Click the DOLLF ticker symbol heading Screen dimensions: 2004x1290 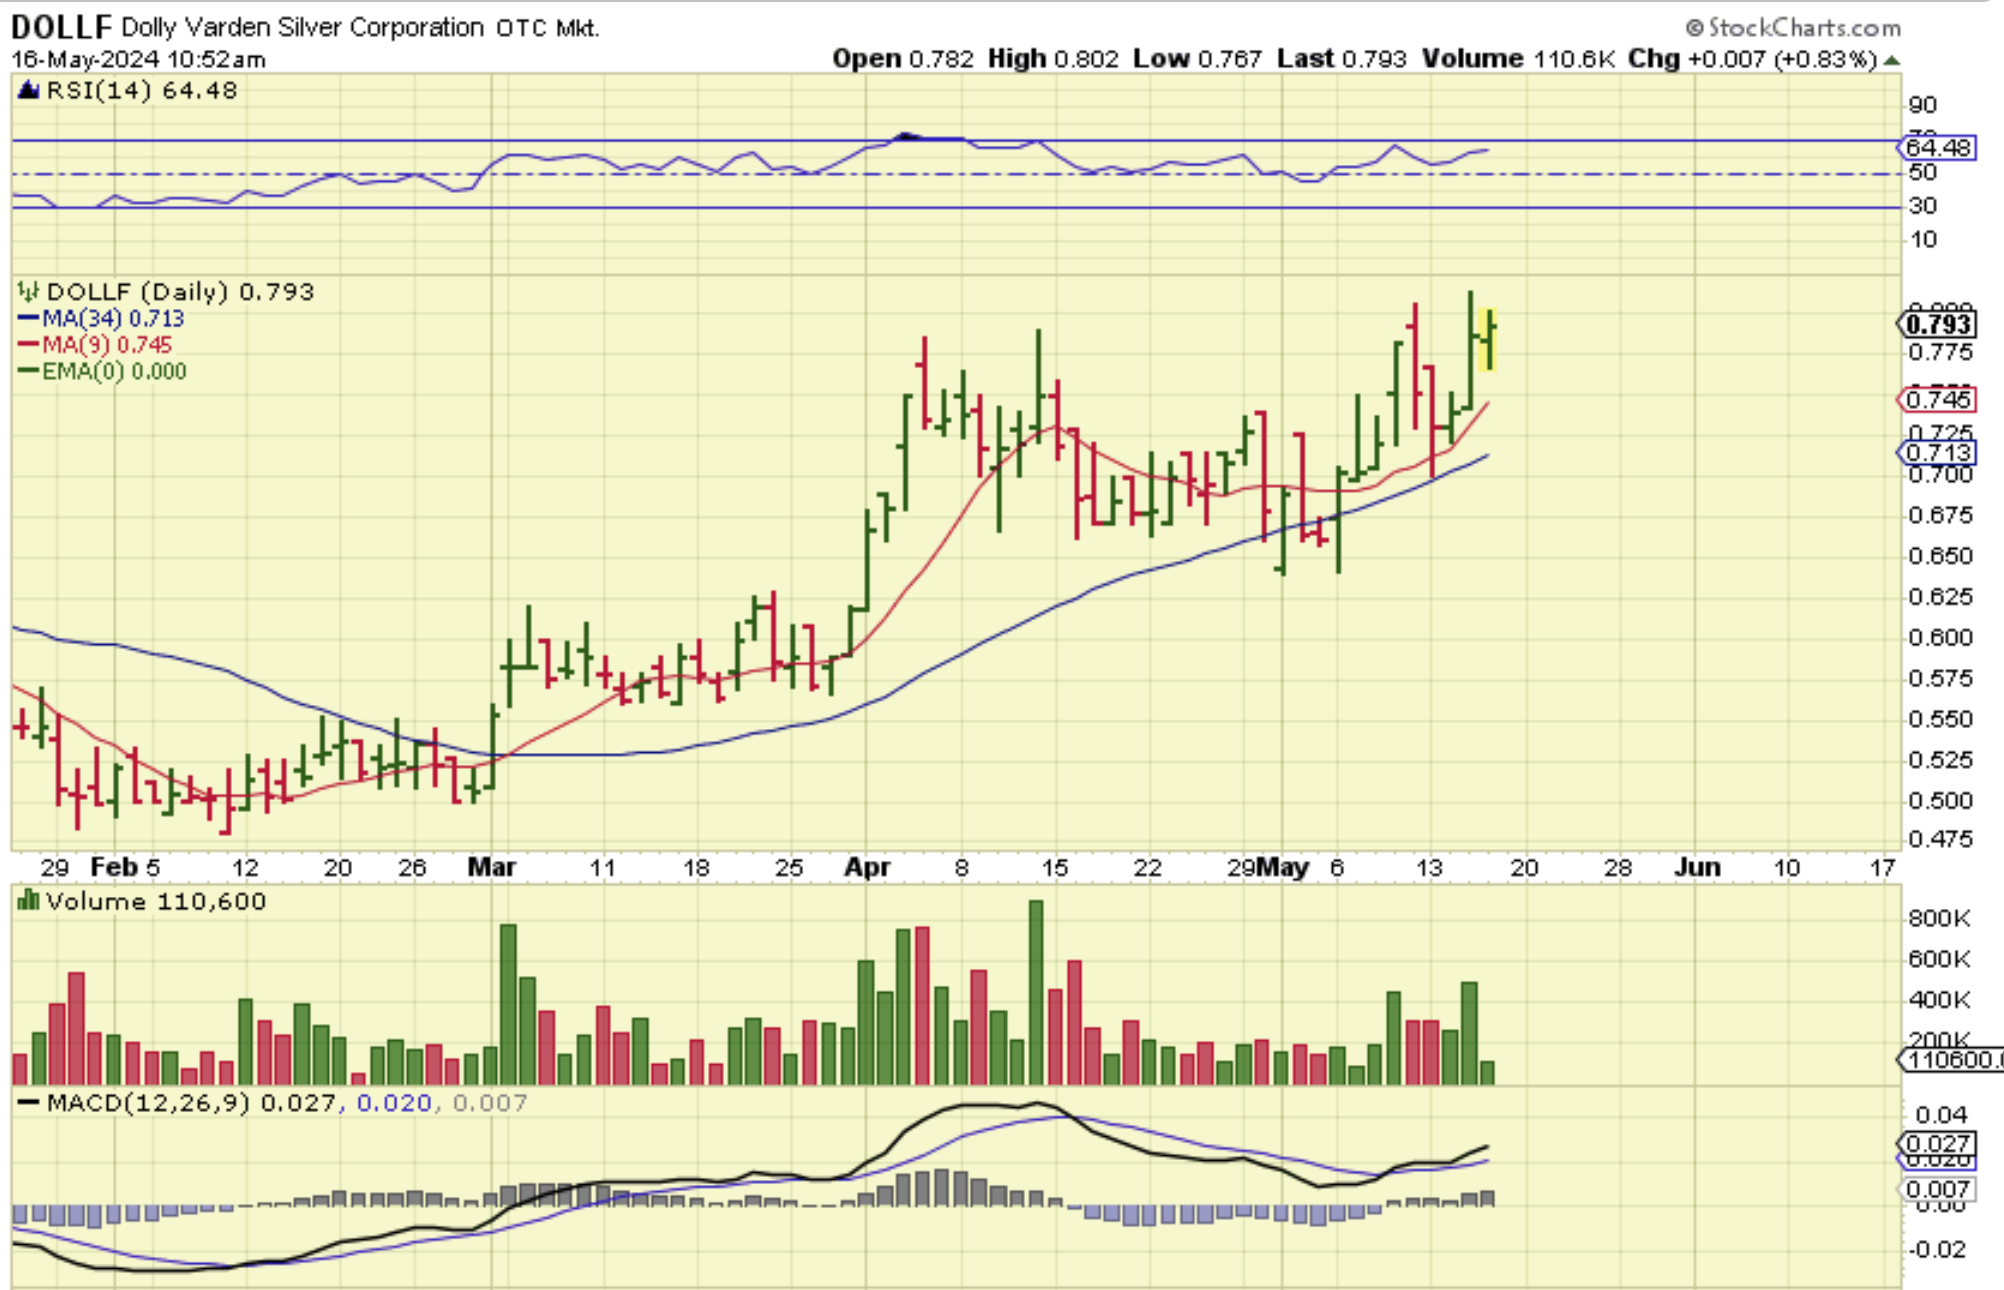click(x=60, y=27)
